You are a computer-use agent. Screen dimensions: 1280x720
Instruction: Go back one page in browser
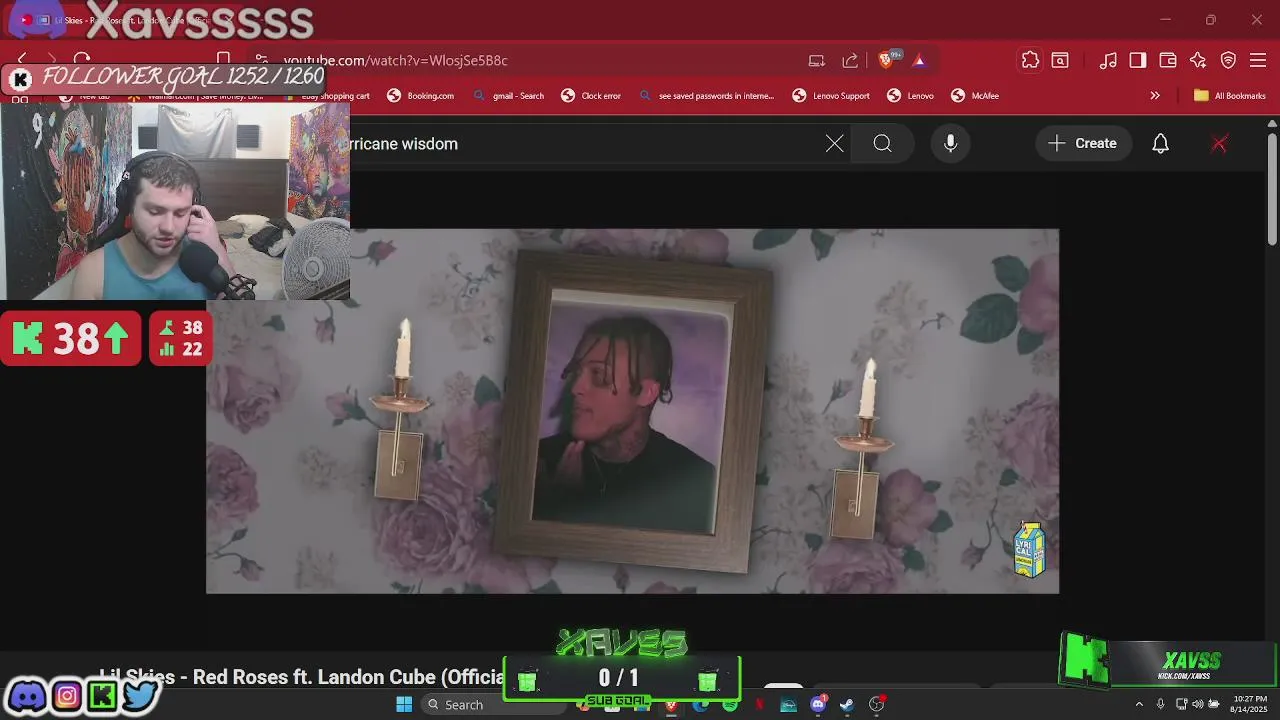pos(22,60)
